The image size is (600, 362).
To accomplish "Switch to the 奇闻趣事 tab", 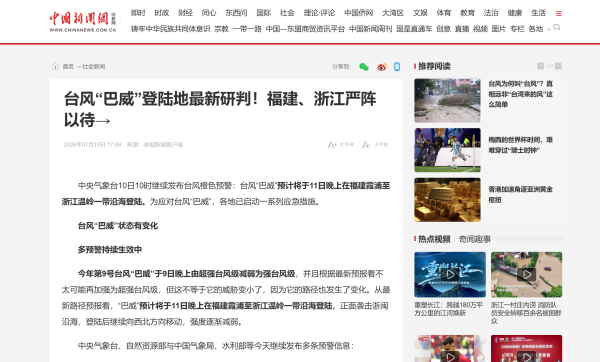I will coord(474,239).
